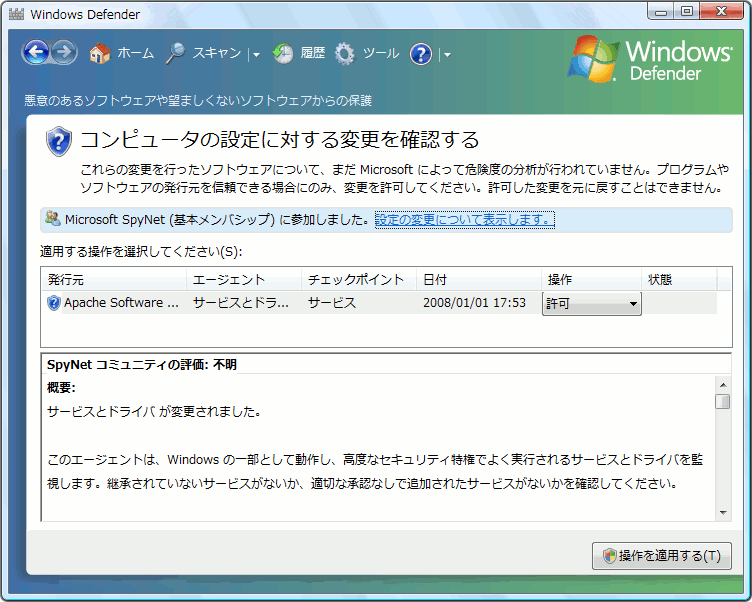
Task: Click the description scrollbar up arrow
Action: (723, 385)
